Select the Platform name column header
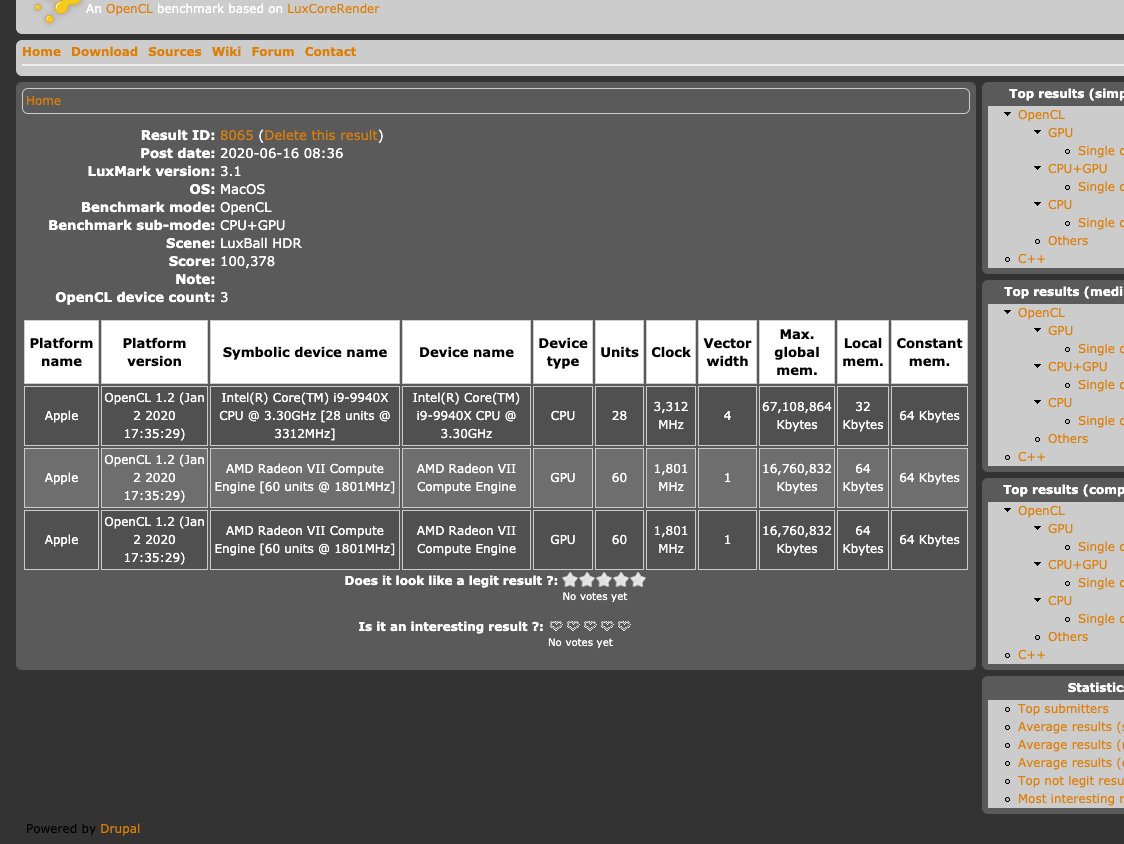This screenshot has height=844, width=1124. pyautogui.click(x=62, y=352)
